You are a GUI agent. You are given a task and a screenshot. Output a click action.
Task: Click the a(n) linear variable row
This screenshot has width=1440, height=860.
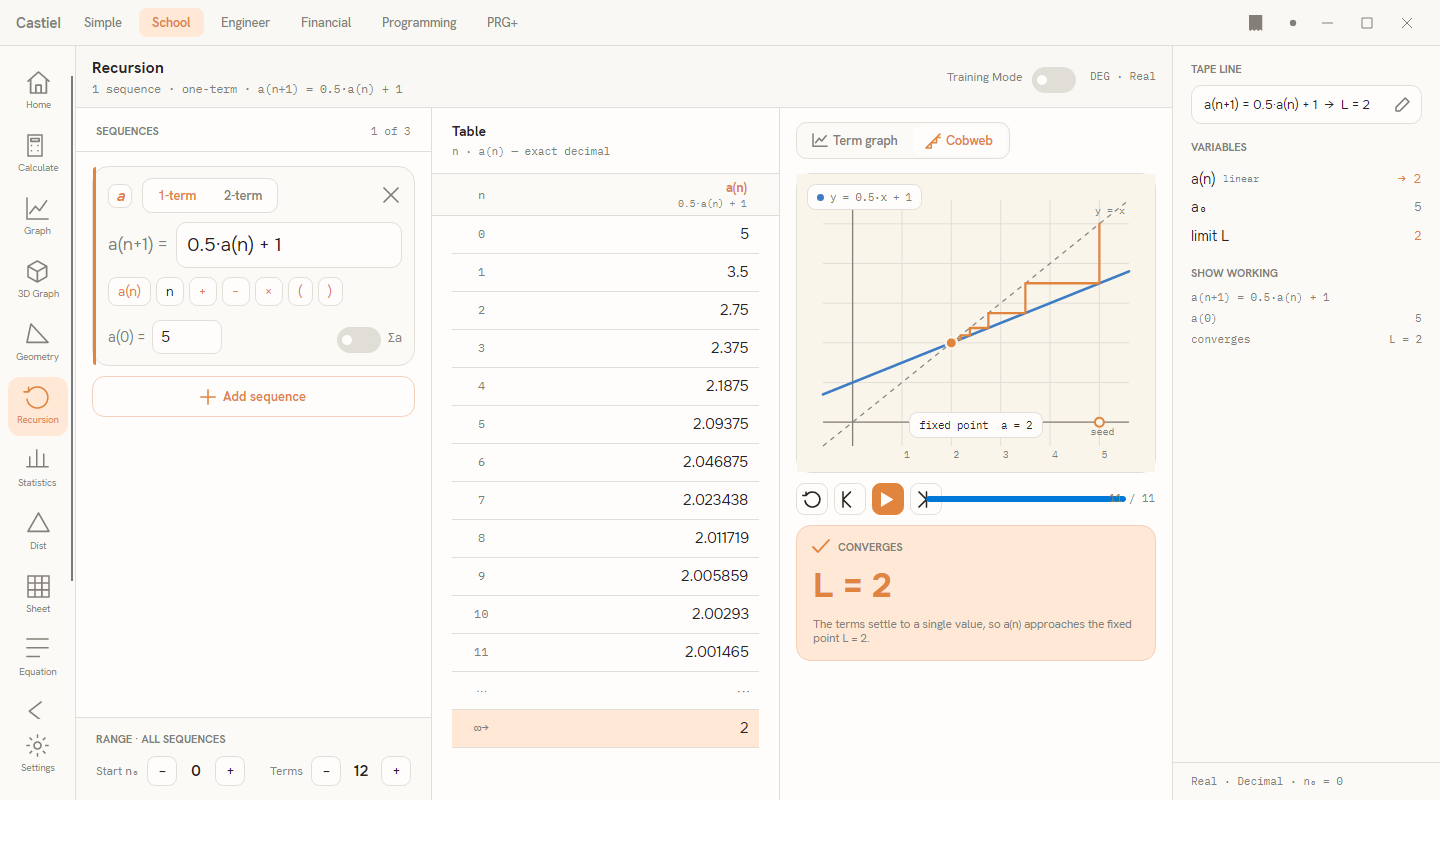click(1306, 178)
